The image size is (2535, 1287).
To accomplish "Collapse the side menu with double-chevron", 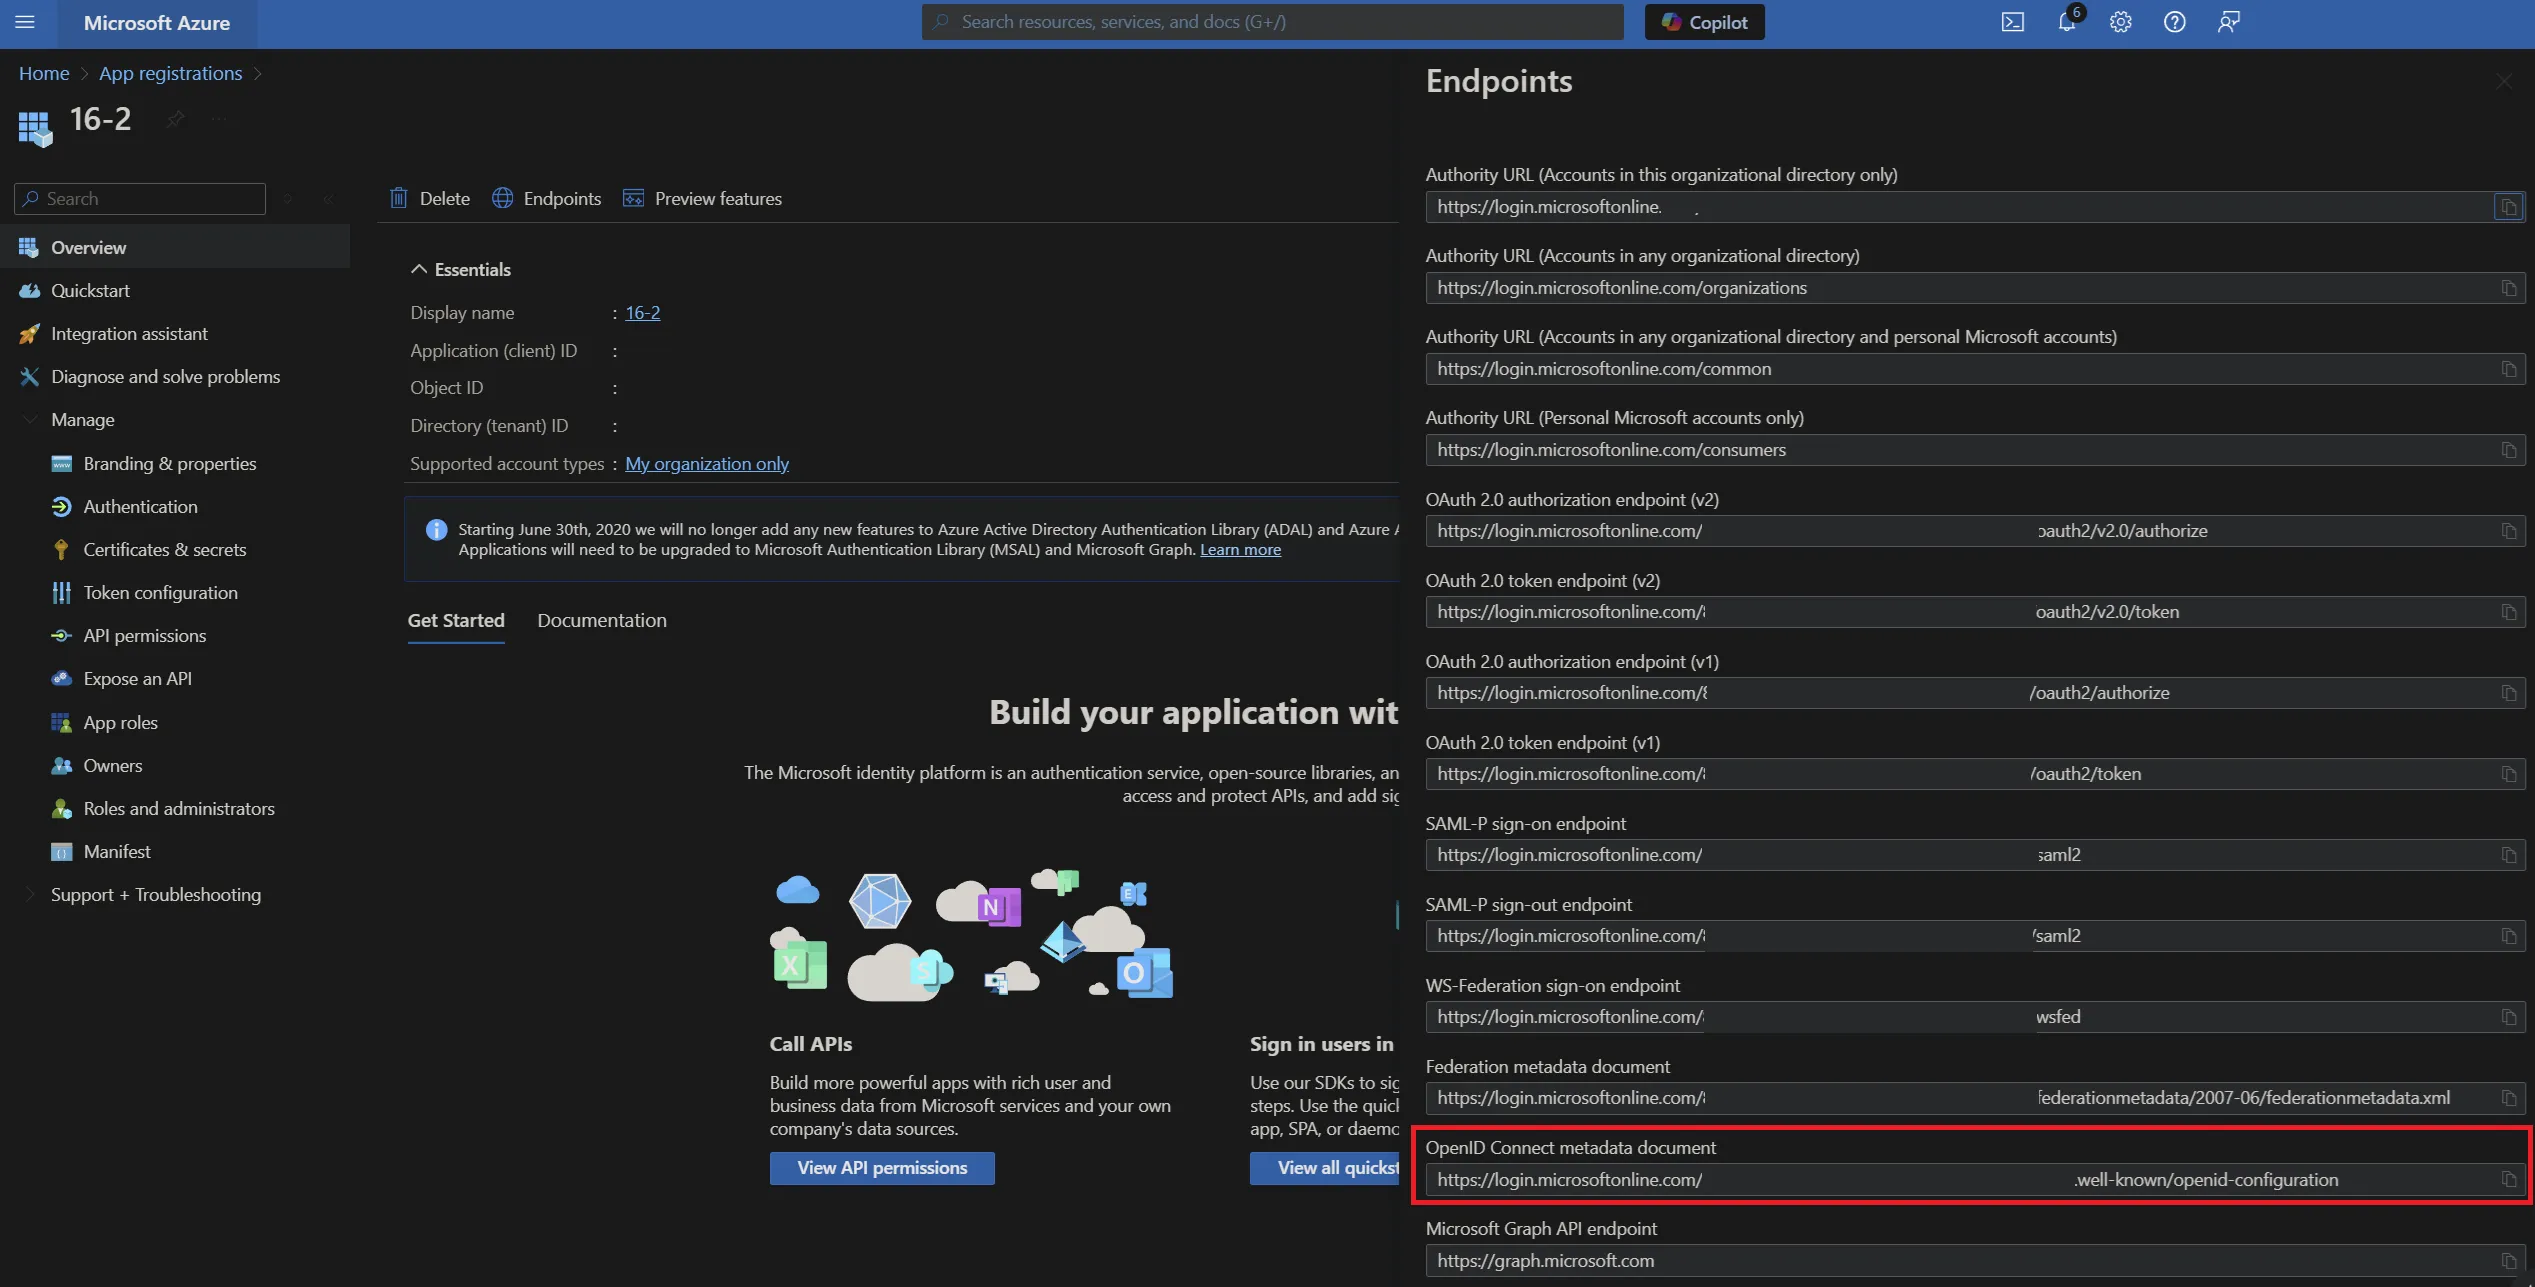I will pos(328,199).
